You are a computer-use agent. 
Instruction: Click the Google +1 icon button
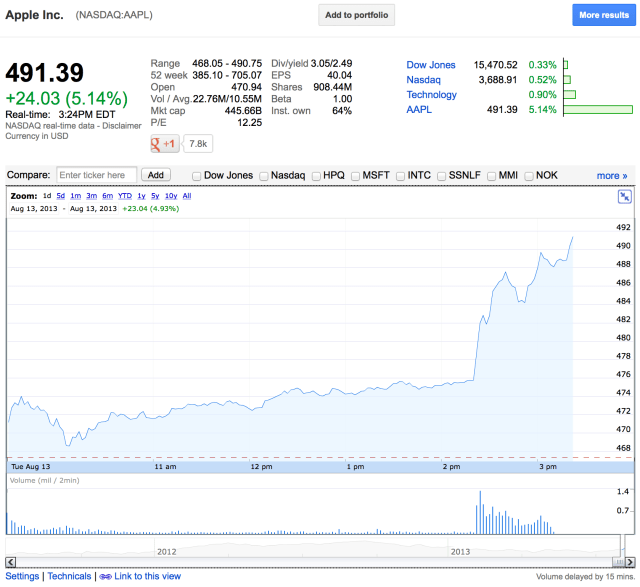(x=165, y=144)
